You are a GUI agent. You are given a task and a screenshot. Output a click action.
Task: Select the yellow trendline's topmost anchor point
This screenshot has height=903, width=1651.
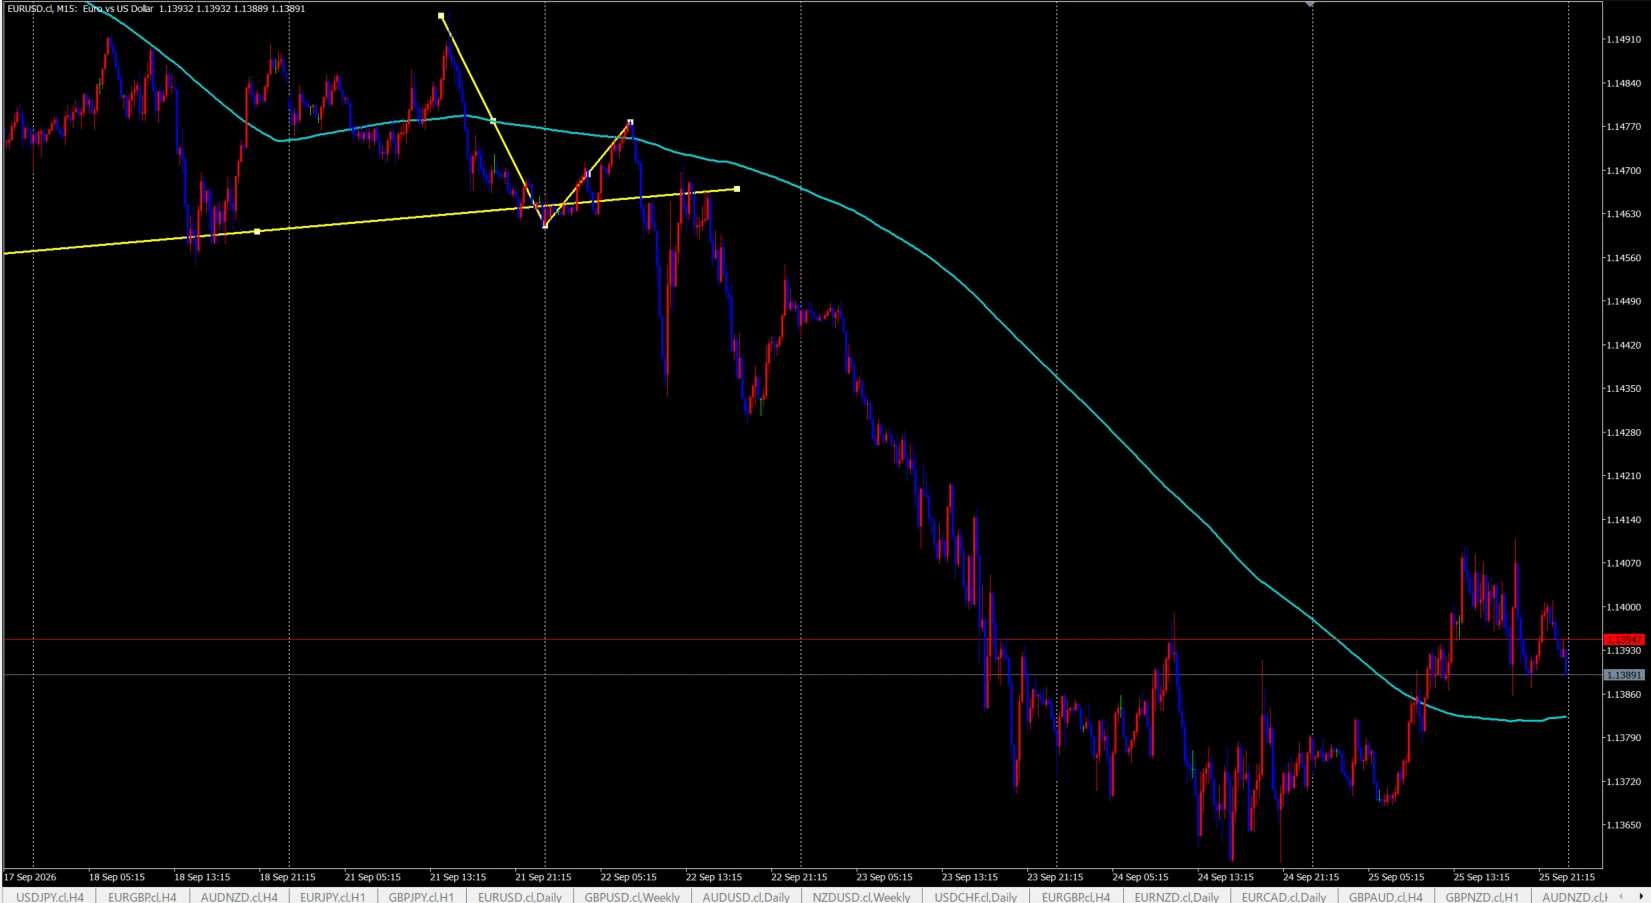(441, 16)
